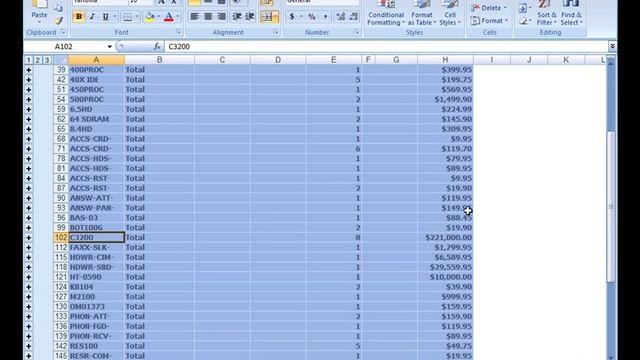
Task: Click in the formula bar showing C3200
Action: [x=386, y=47]
